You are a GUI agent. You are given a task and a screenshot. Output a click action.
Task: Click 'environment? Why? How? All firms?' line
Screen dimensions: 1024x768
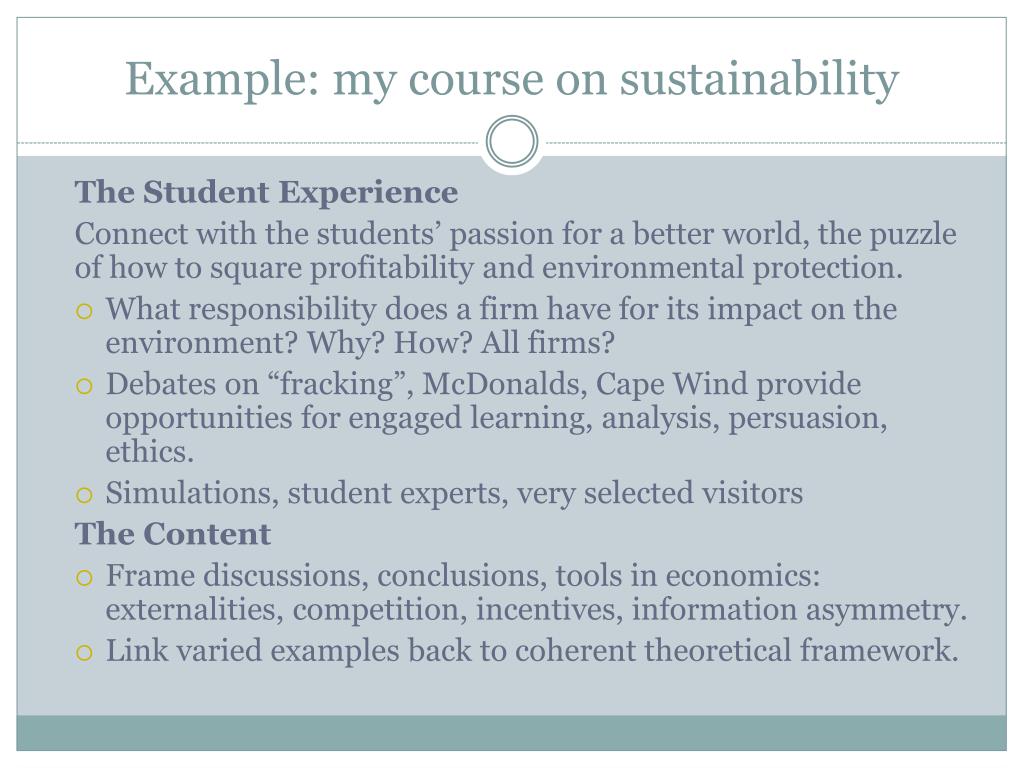pyautogui.click(x=360, y=343)
